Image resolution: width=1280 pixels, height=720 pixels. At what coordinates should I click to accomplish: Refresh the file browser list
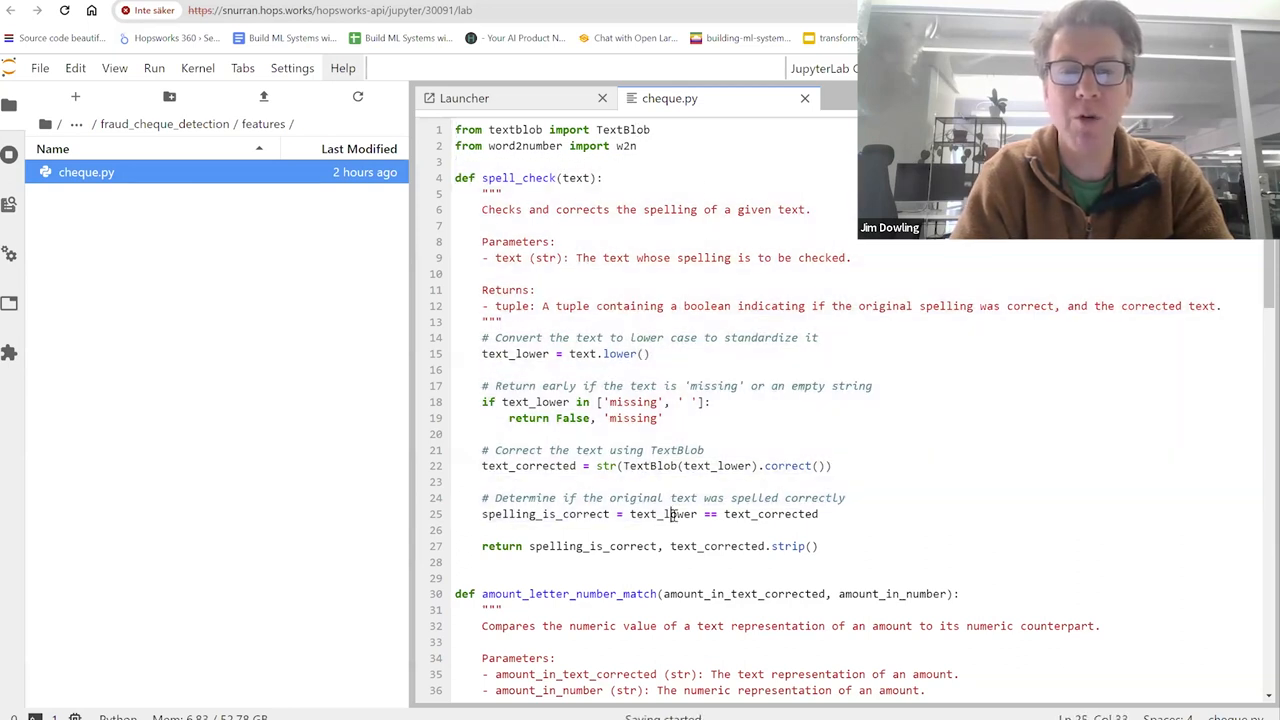[x=358, y=97]
